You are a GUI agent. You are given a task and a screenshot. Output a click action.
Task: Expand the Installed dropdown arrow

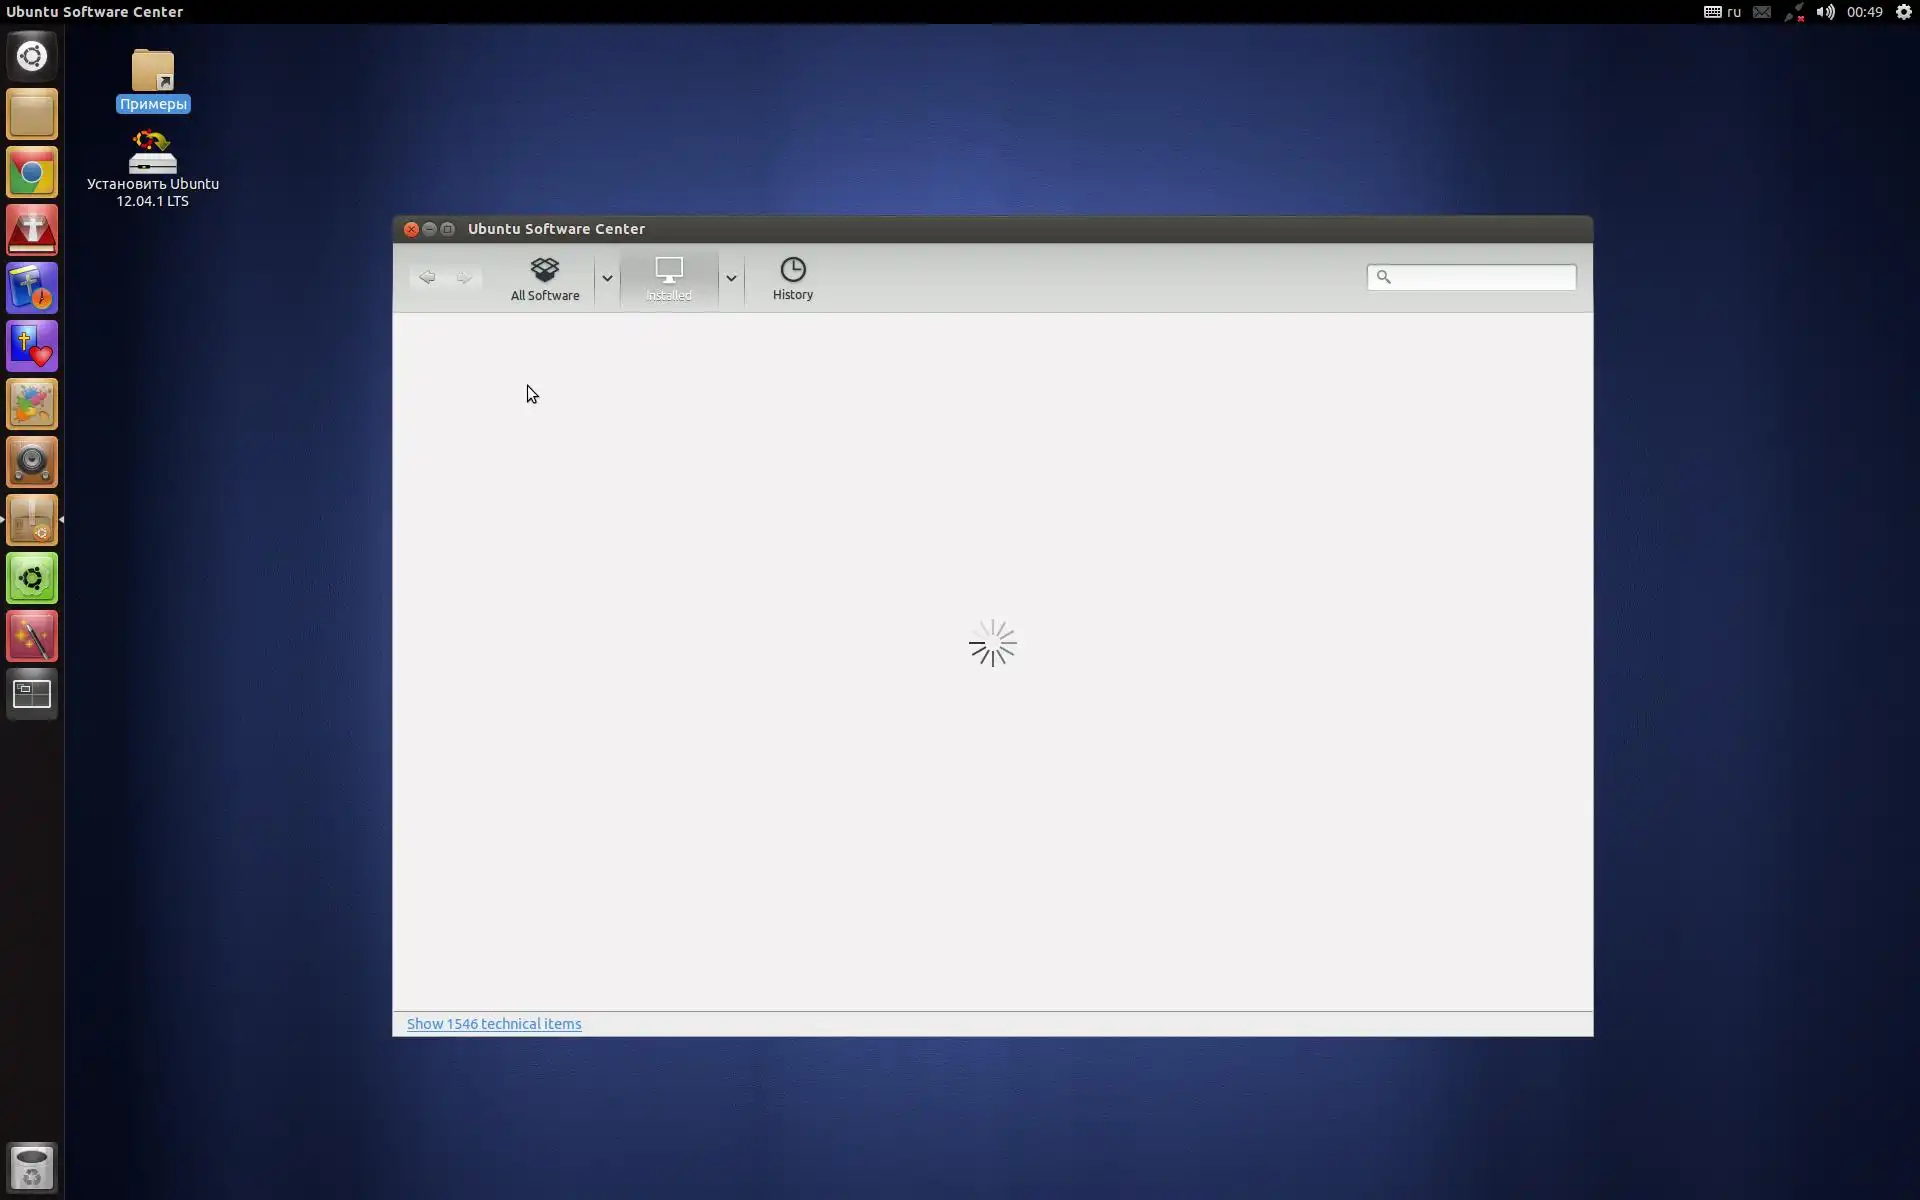tap(731, 278)
